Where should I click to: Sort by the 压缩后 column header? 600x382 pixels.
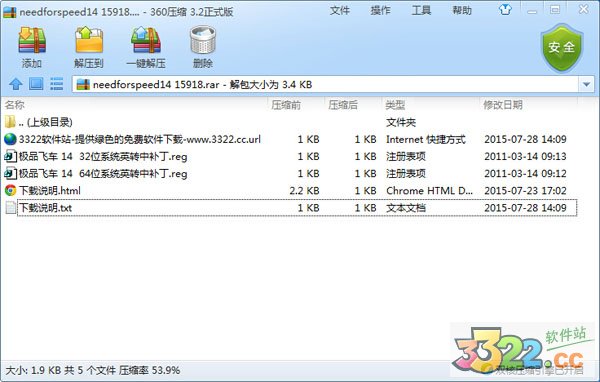(343, 105)
